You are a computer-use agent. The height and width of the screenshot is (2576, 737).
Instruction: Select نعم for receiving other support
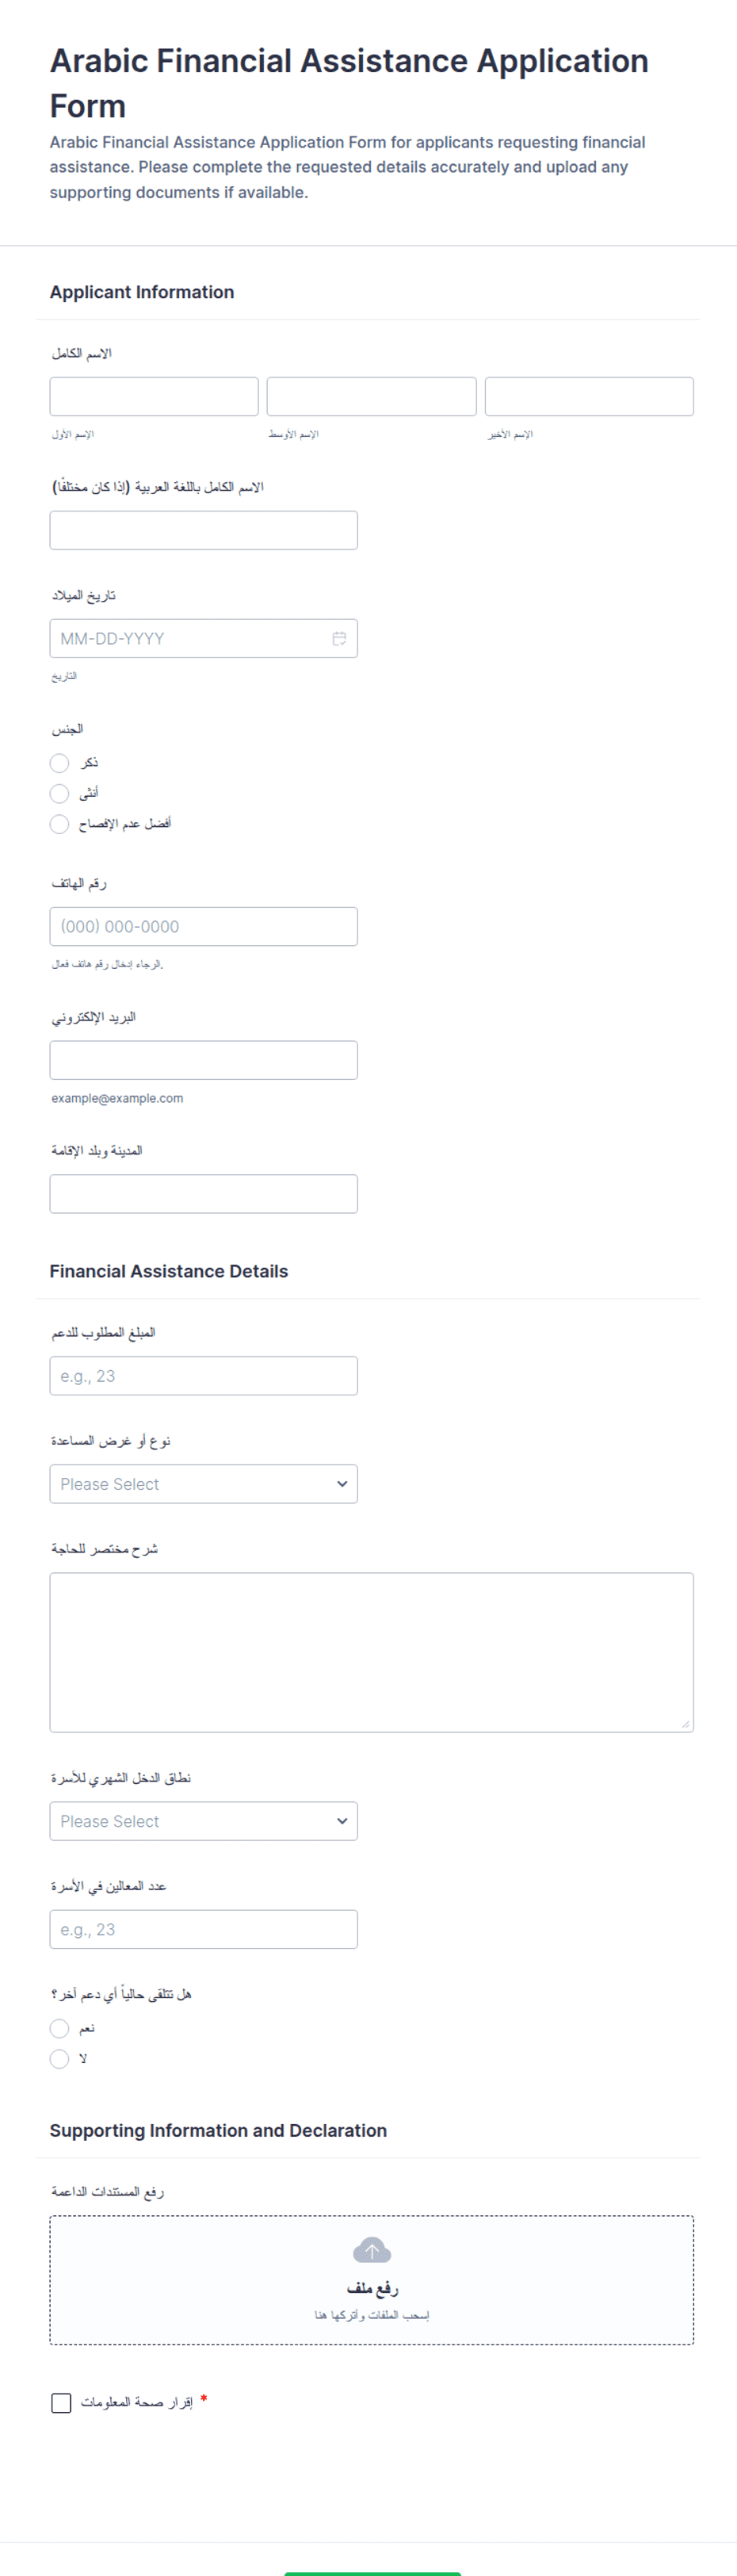(x=60, y=2028)
